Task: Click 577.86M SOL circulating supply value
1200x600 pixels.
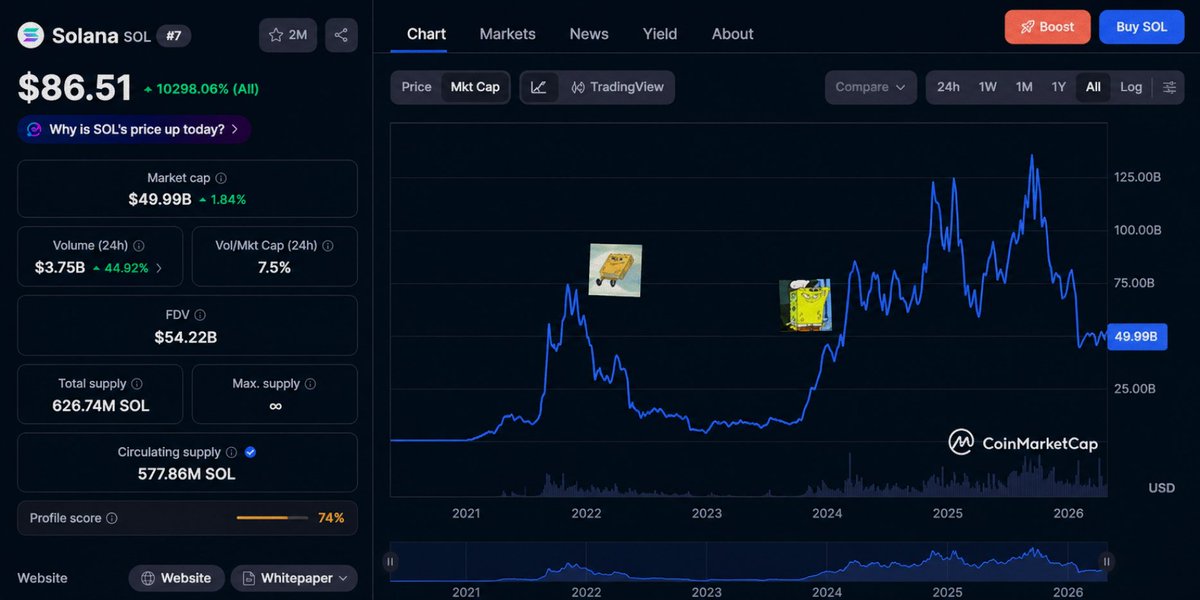Action: [187, 474]
